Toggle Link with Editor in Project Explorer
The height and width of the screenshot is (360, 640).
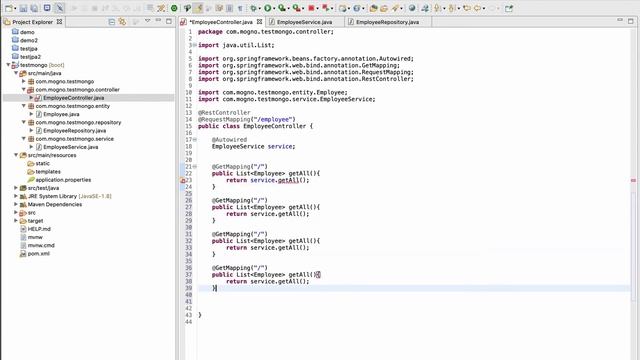click(x=122, y=22)
